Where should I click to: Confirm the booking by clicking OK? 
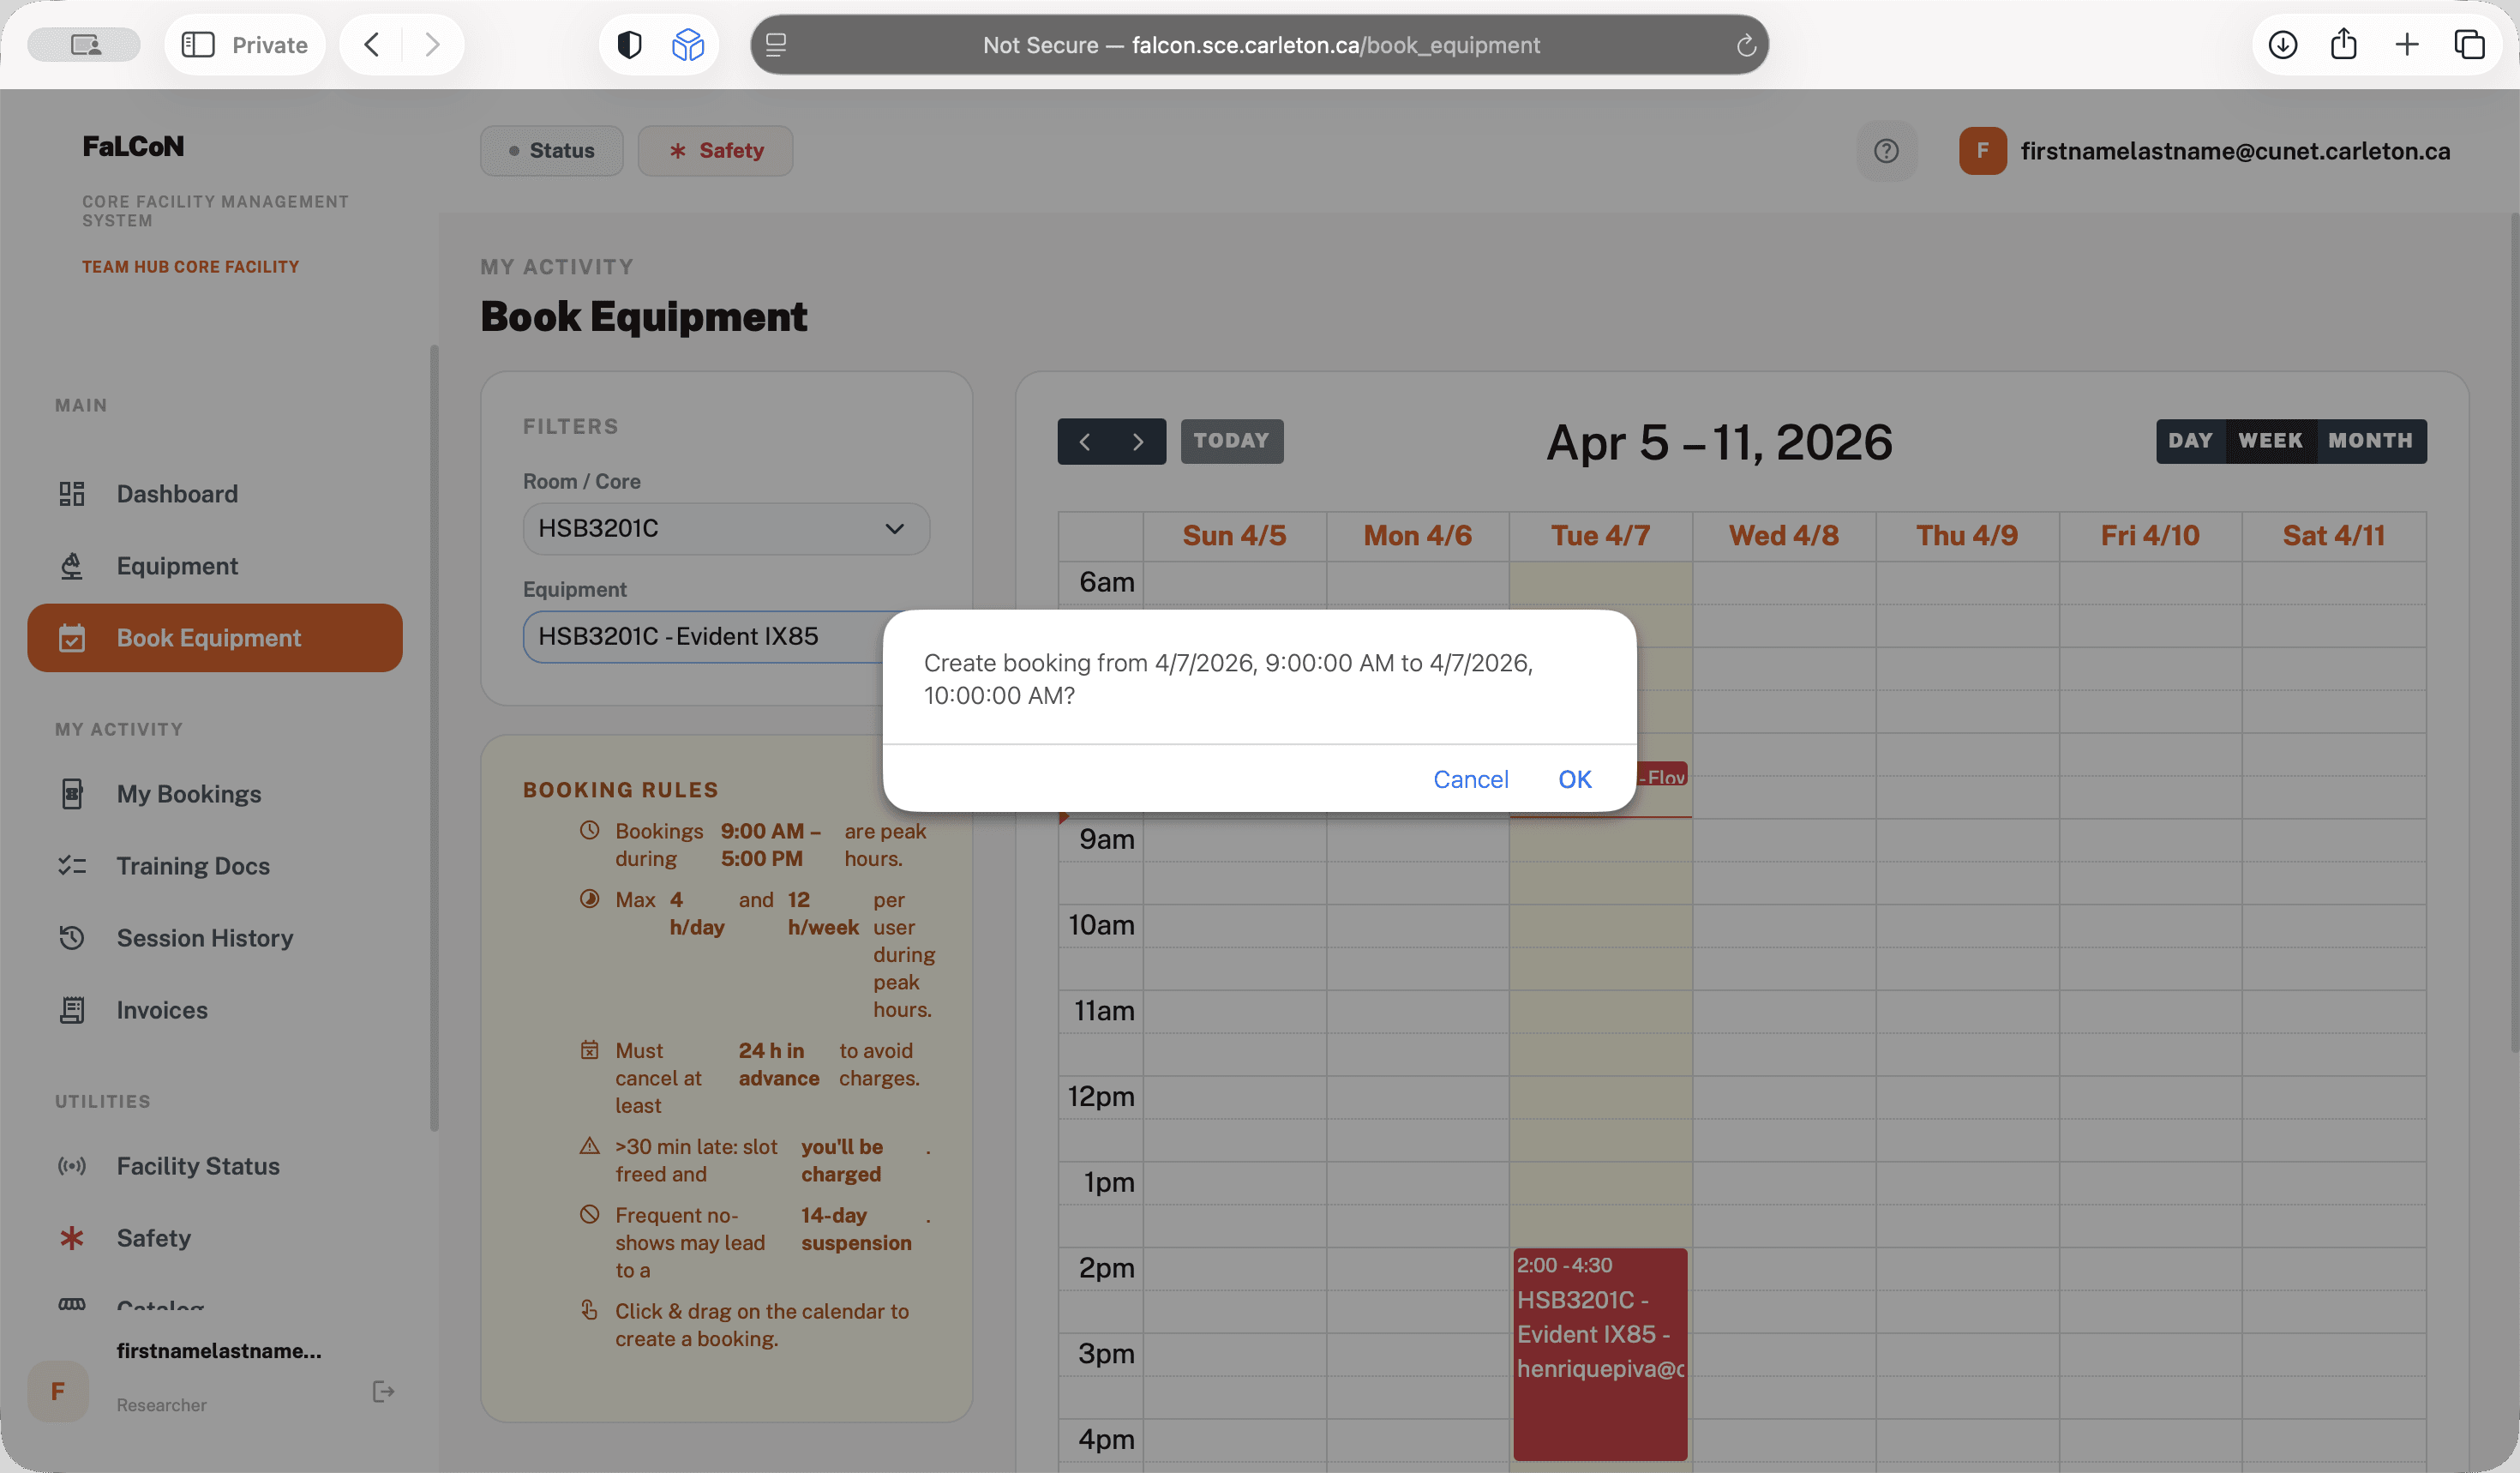tap(1574, 779)
